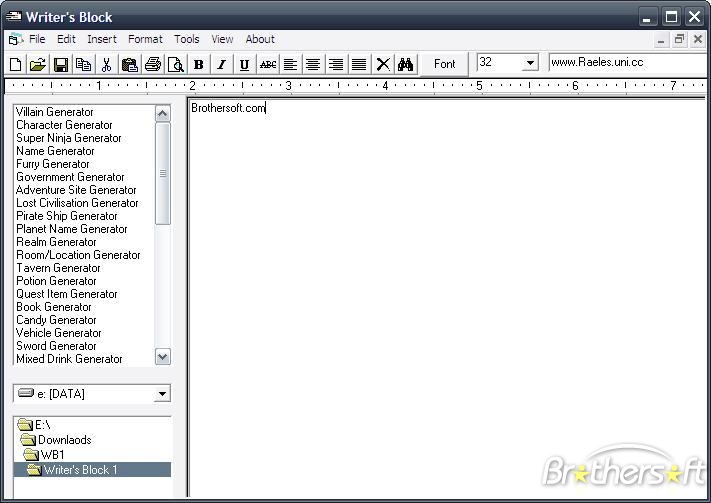
Task: Open Print Preview icon
Action: [175, 65]
